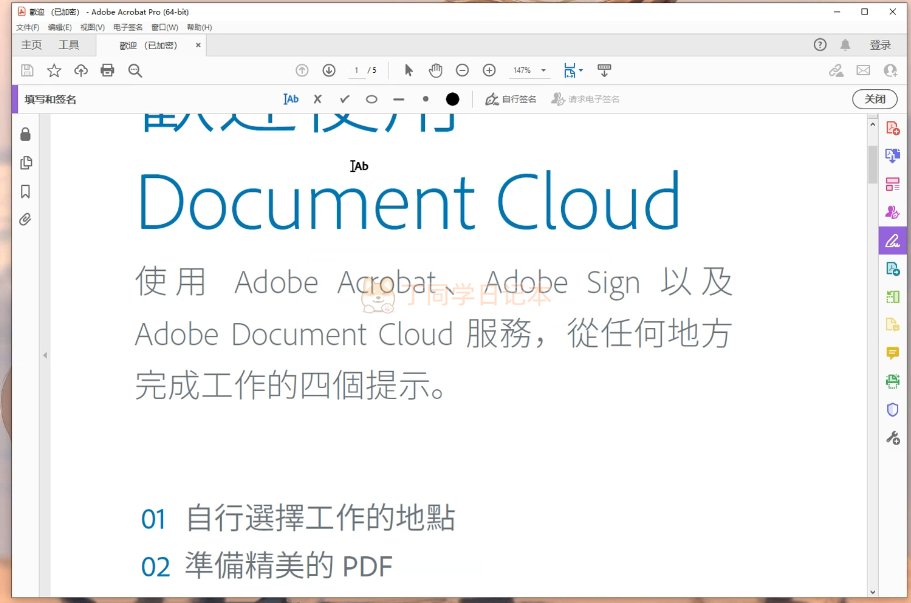Open the 文件(F) menu
911x603 pixels.
point(29,27)
